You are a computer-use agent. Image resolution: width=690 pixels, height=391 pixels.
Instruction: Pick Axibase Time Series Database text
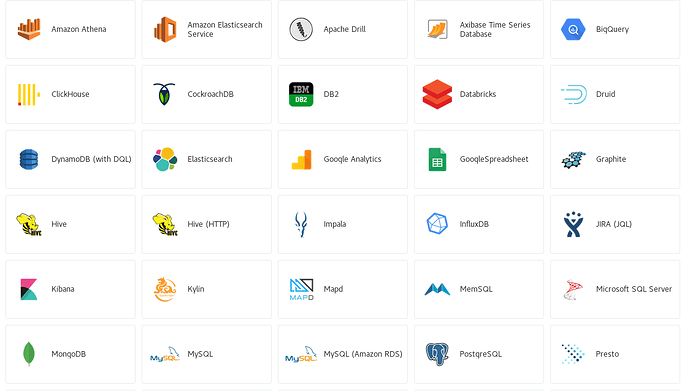[x=495, y=29]
